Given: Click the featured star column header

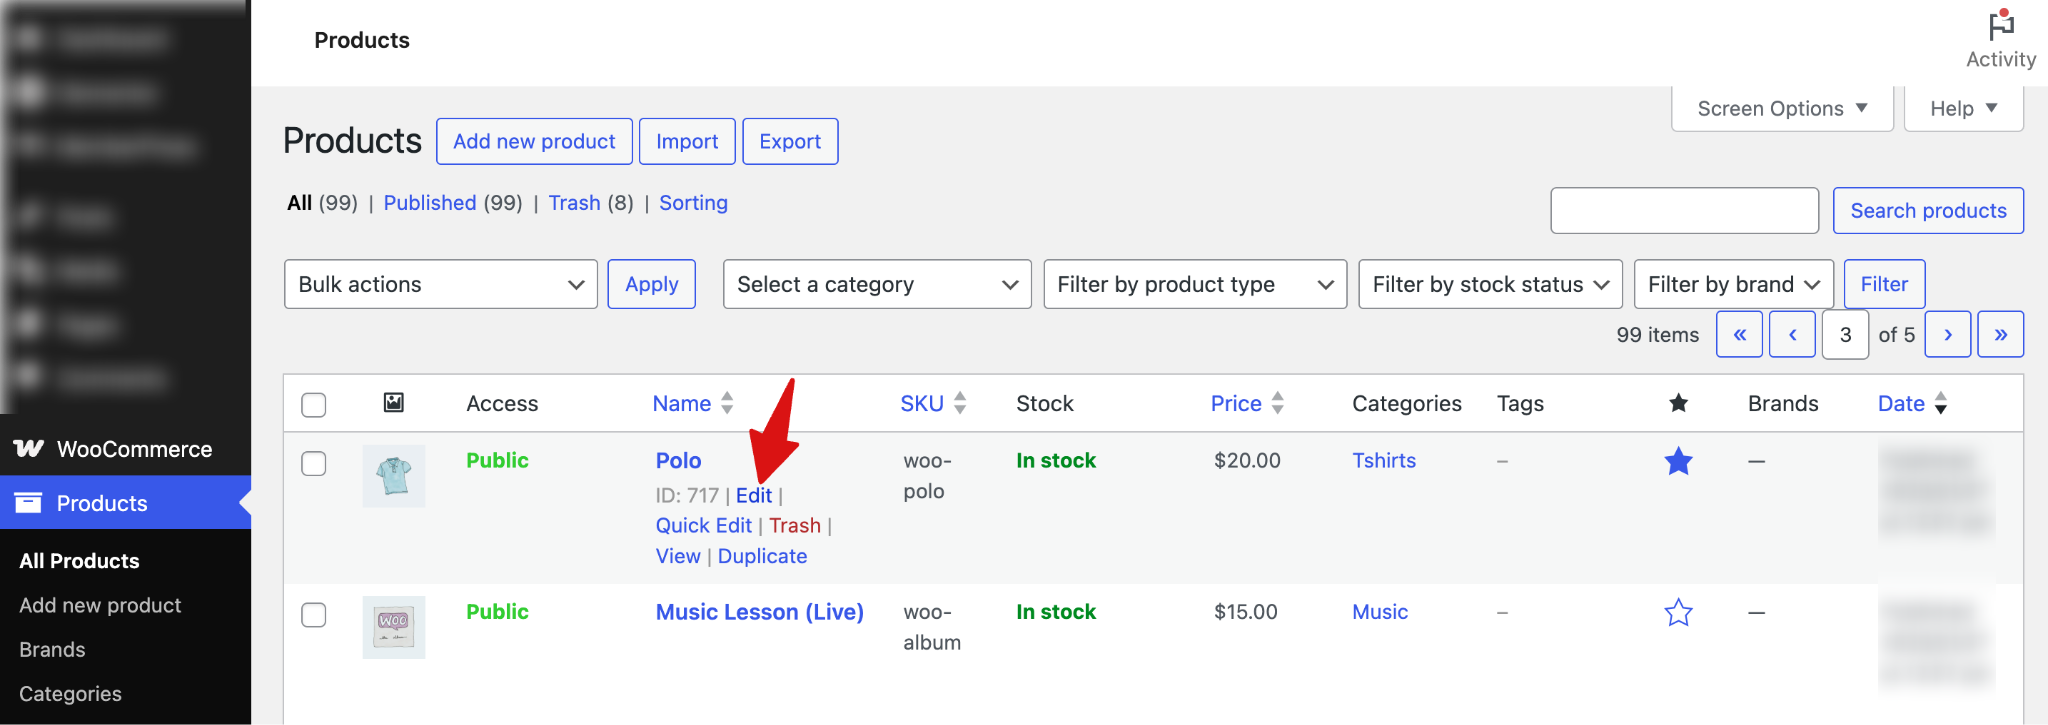Looking at the screenshot, I should 1679,403.
